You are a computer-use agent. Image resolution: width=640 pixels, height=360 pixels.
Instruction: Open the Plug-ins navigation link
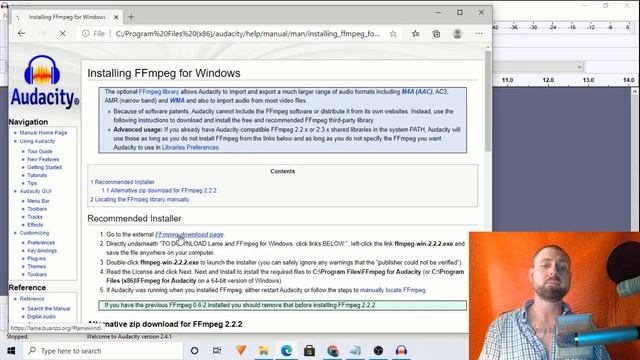pos(36,258)
